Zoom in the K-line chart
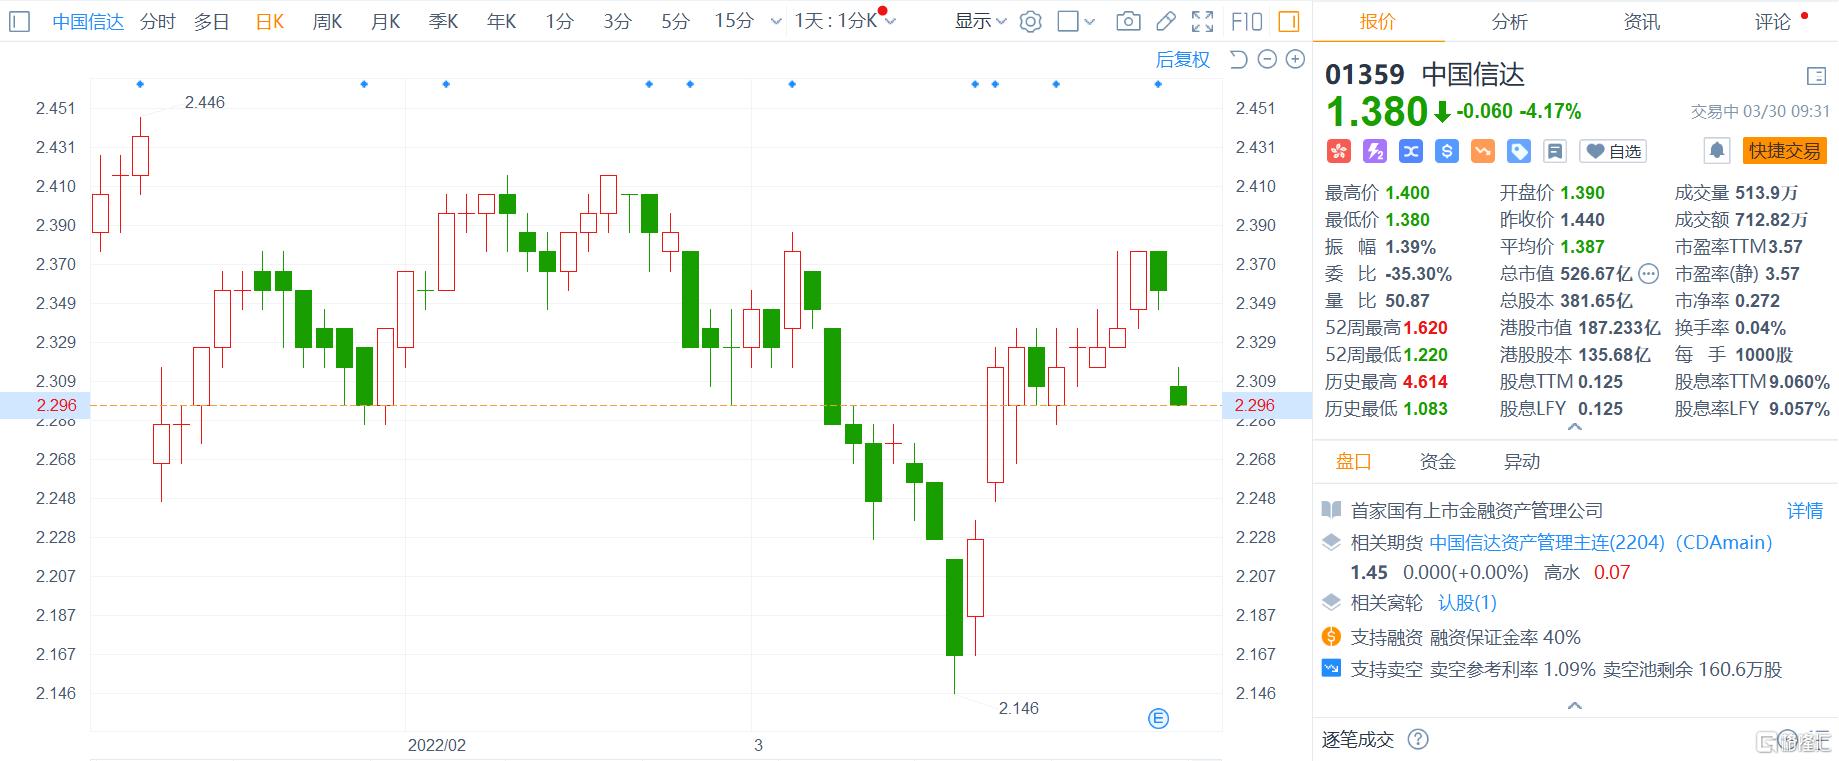1839x761 pixels. (x=1295, y=60)
